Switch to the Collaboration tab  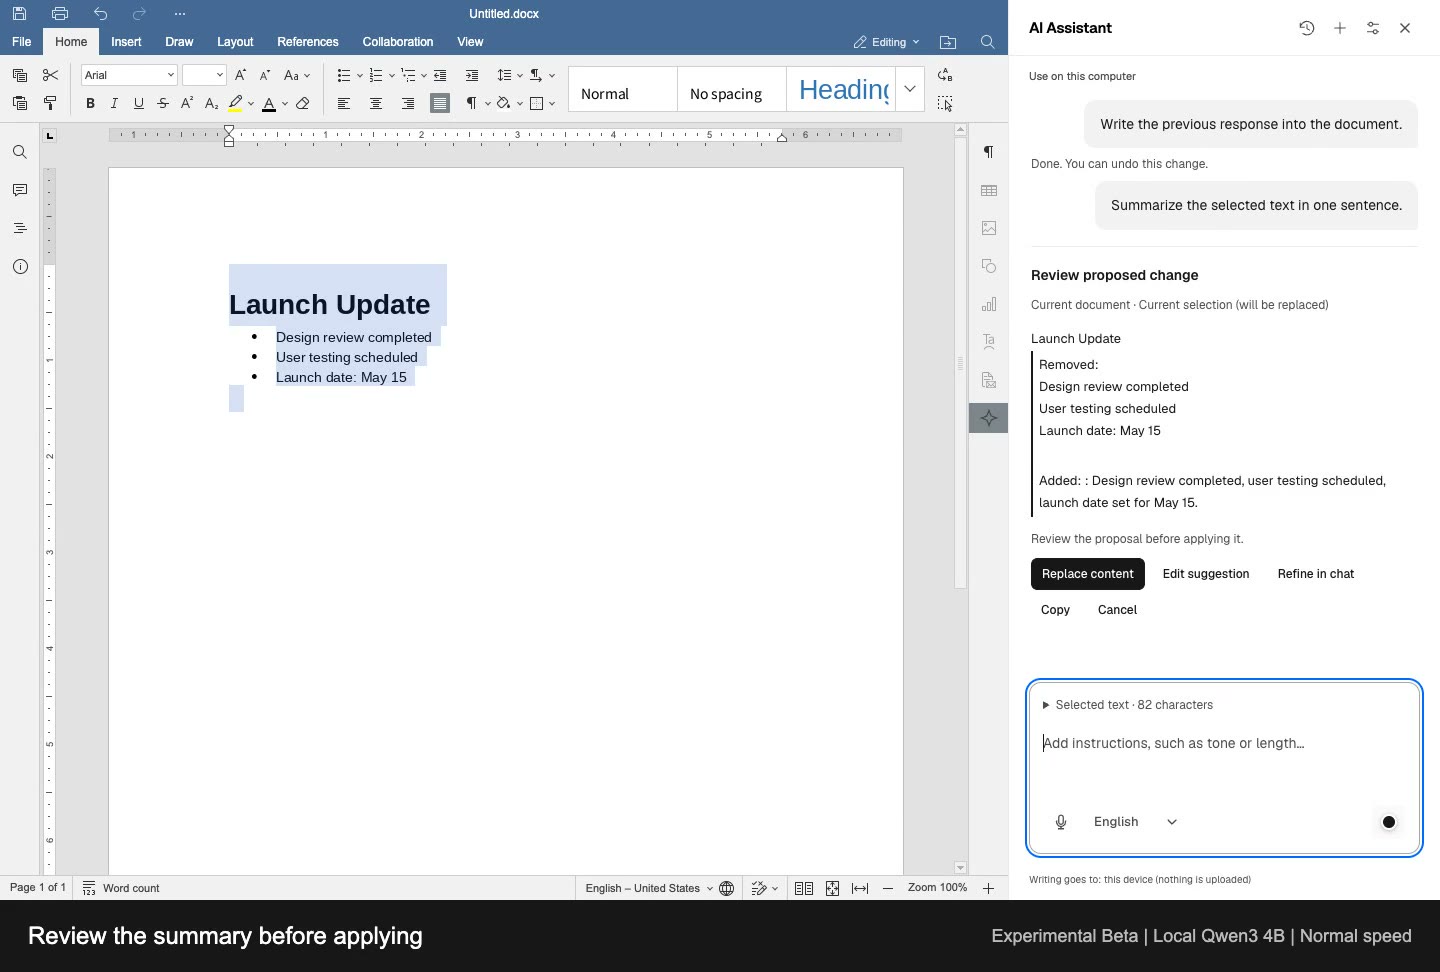click(x=398, y=42)
